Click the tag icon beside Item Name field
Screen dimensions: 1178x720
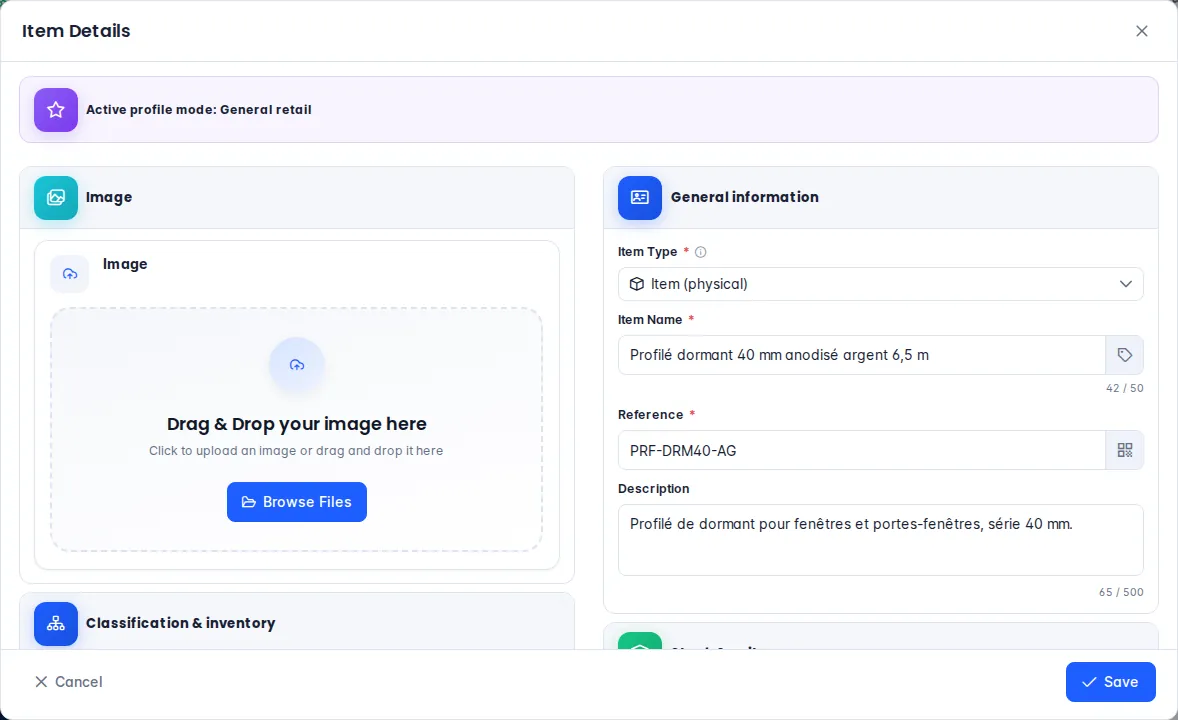click(x=1125, y=355)
